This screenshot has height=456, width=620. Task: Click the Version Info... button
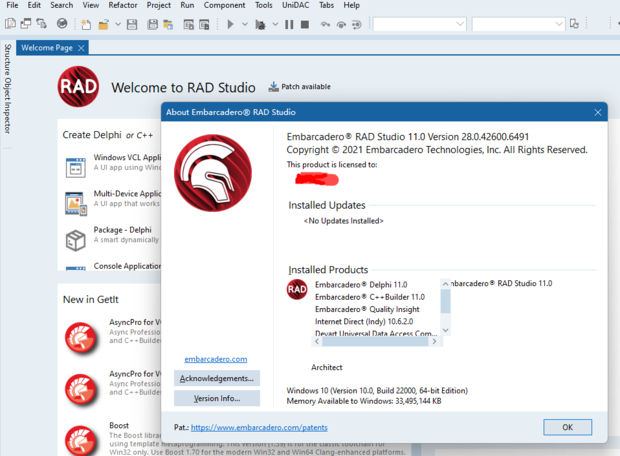pos(217,398)
